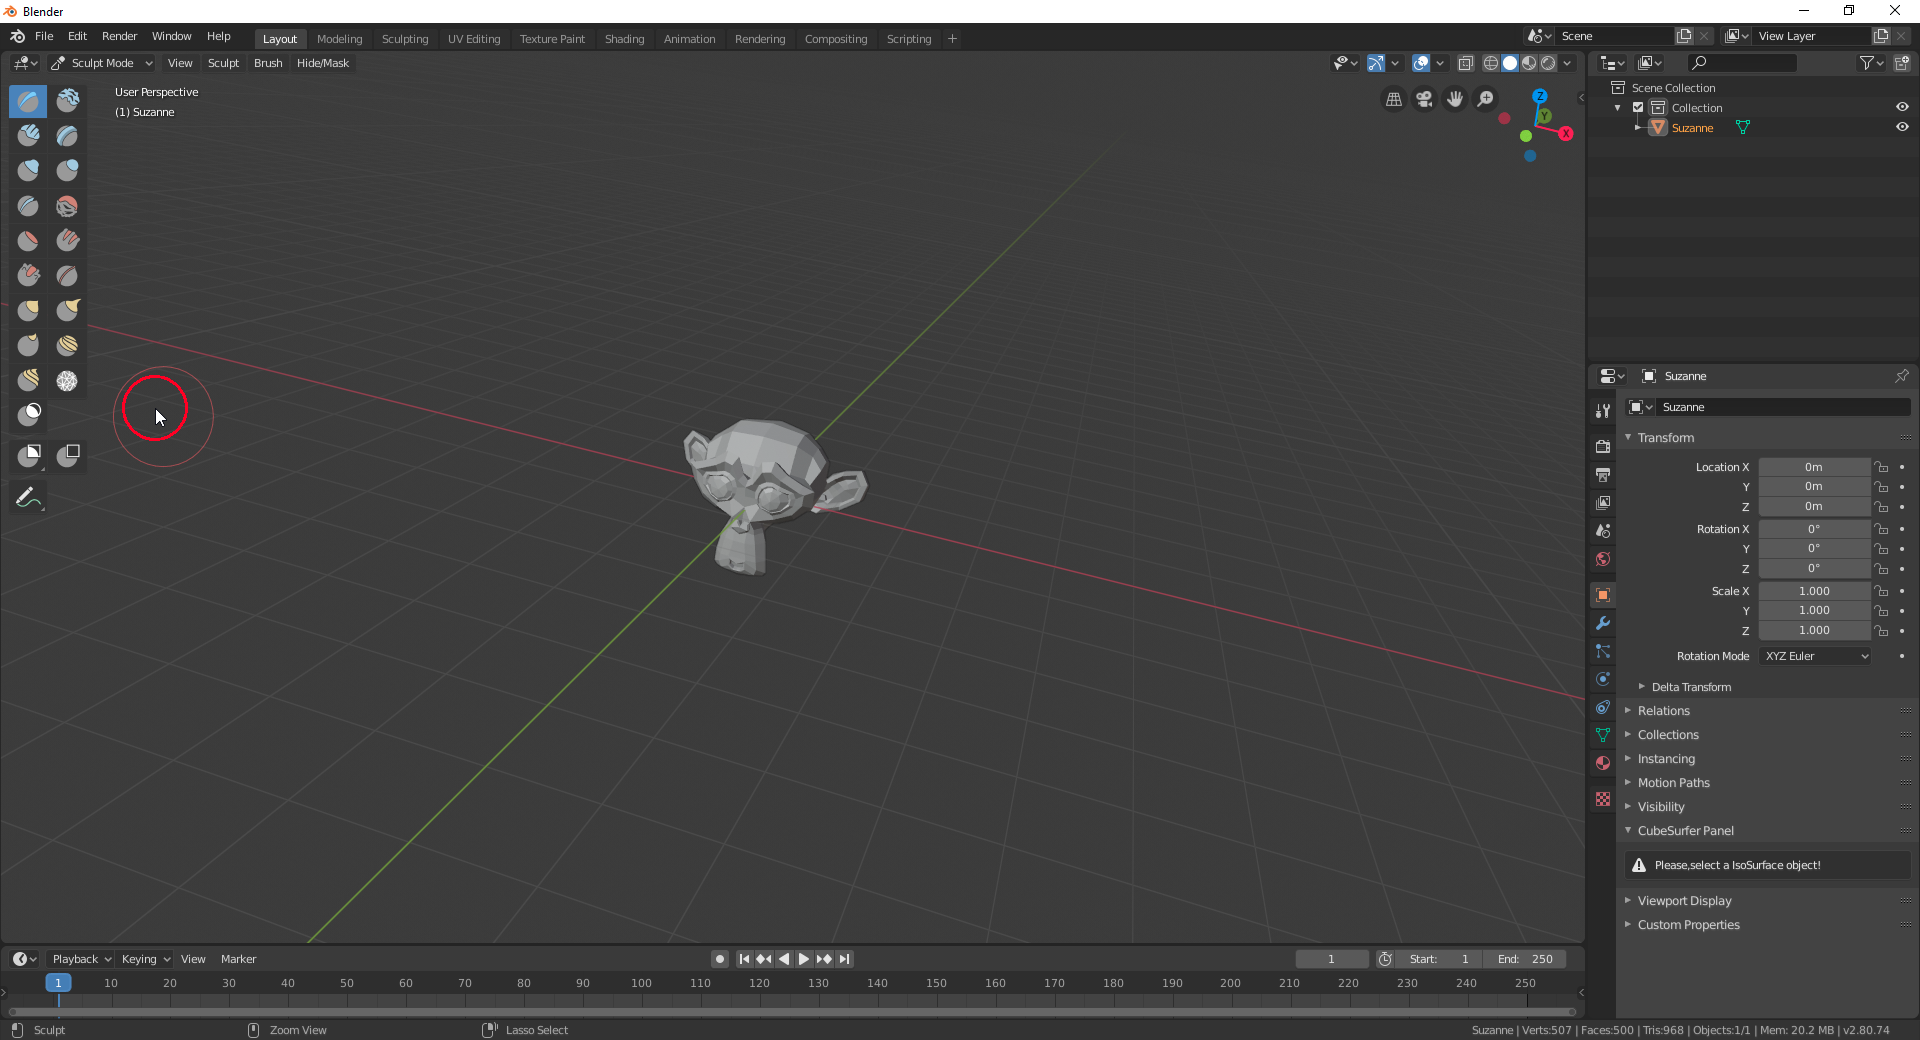Open the timeline Marker menu
Image resolution: width=1920 pixels, height=1040 pixels.
[238, 959]
